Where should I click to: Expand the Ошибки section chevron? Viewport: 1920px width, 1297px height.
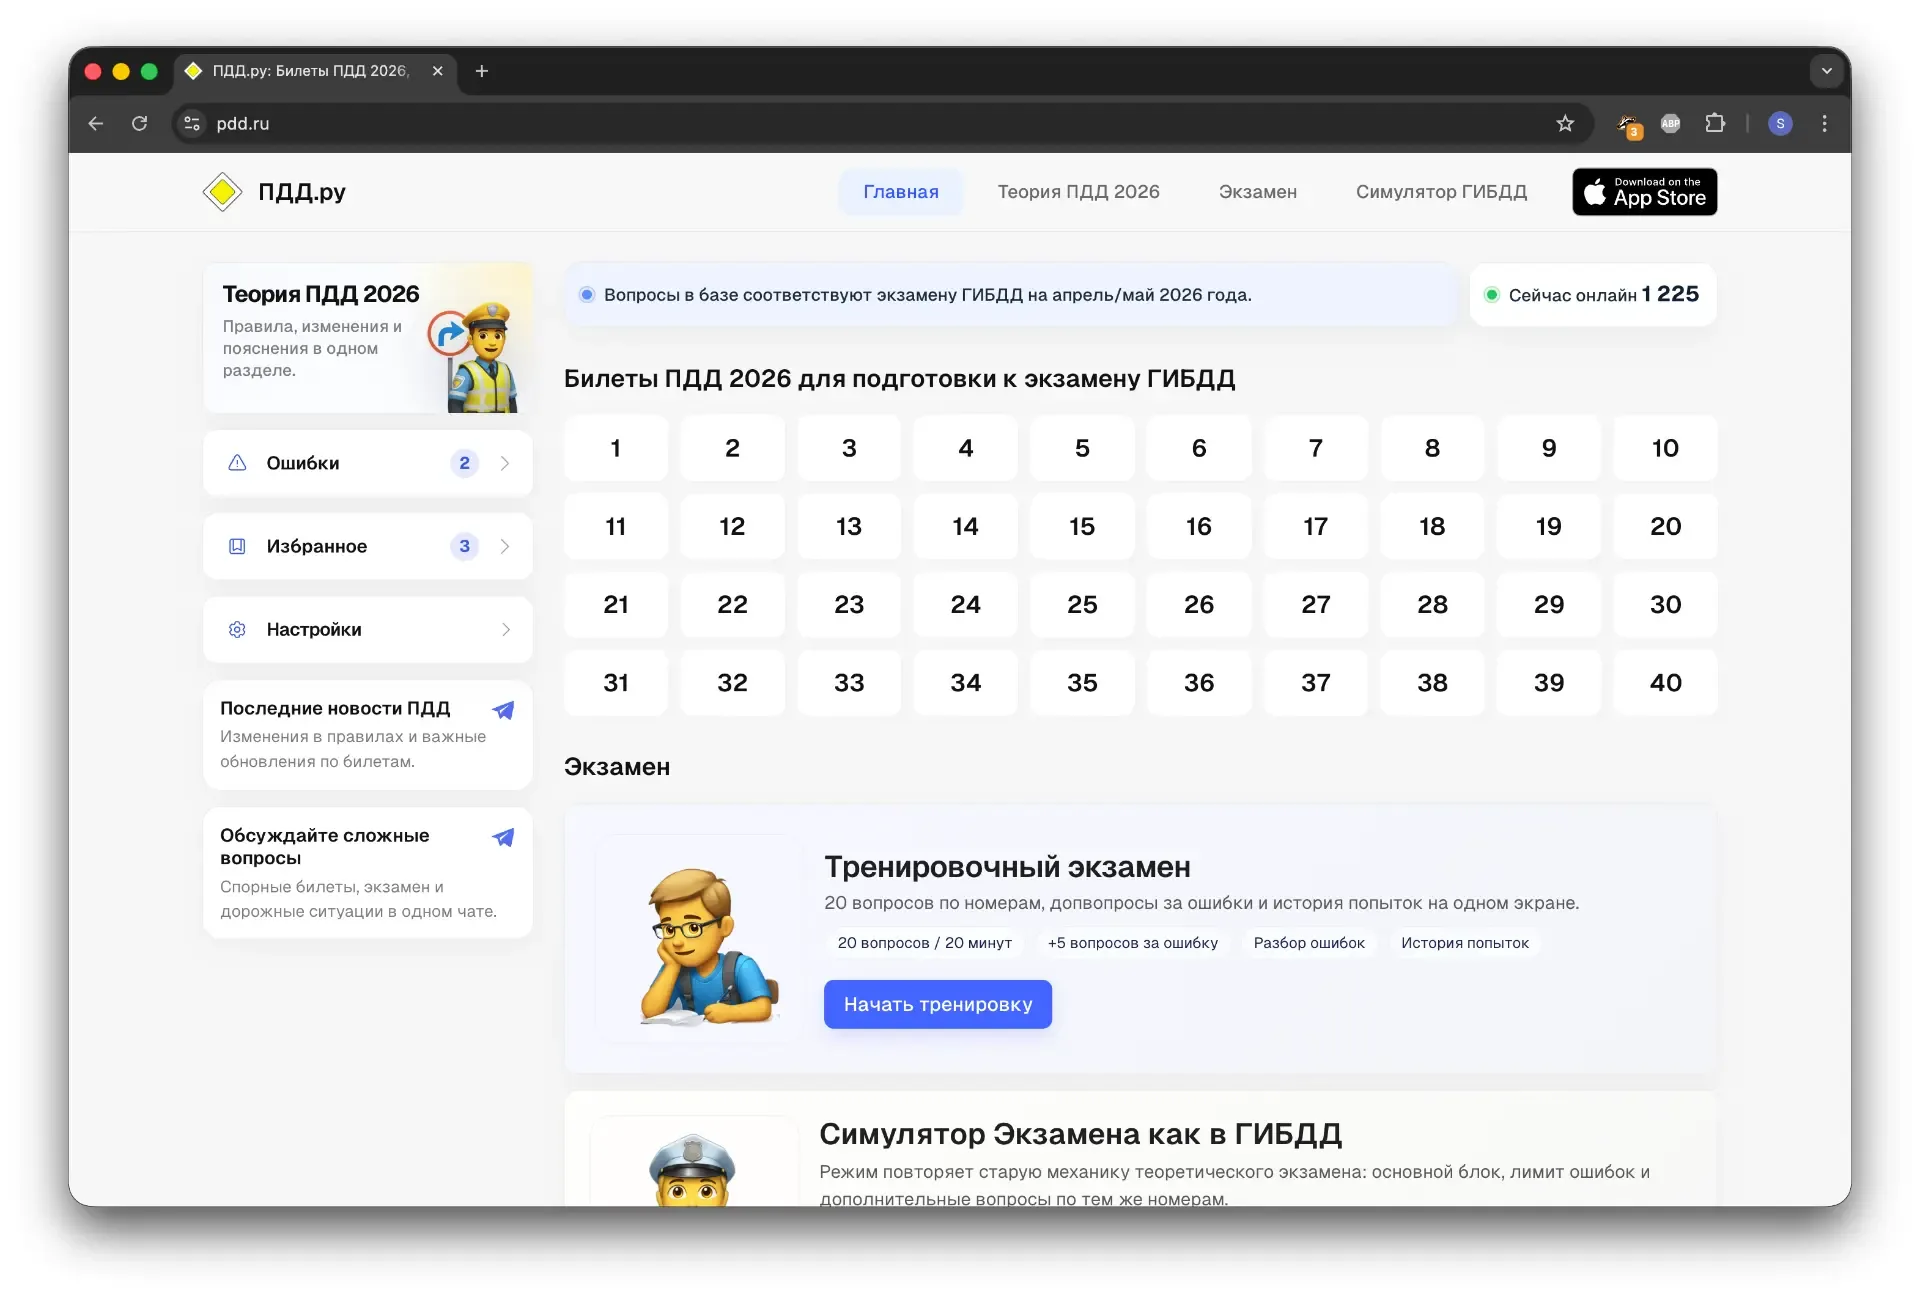click(x=505, y=463)
